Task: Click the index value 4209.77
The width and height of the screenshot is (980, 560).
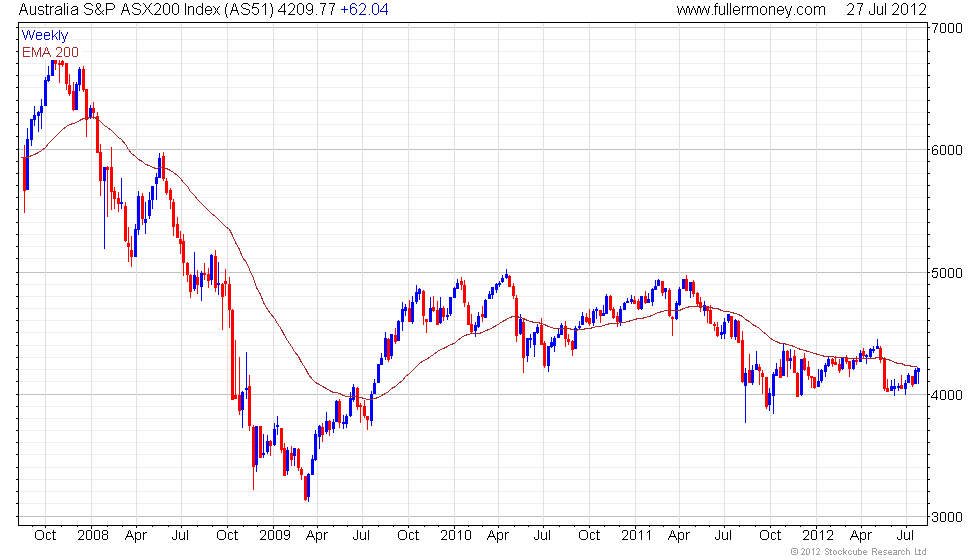Action: pos(307,10)
